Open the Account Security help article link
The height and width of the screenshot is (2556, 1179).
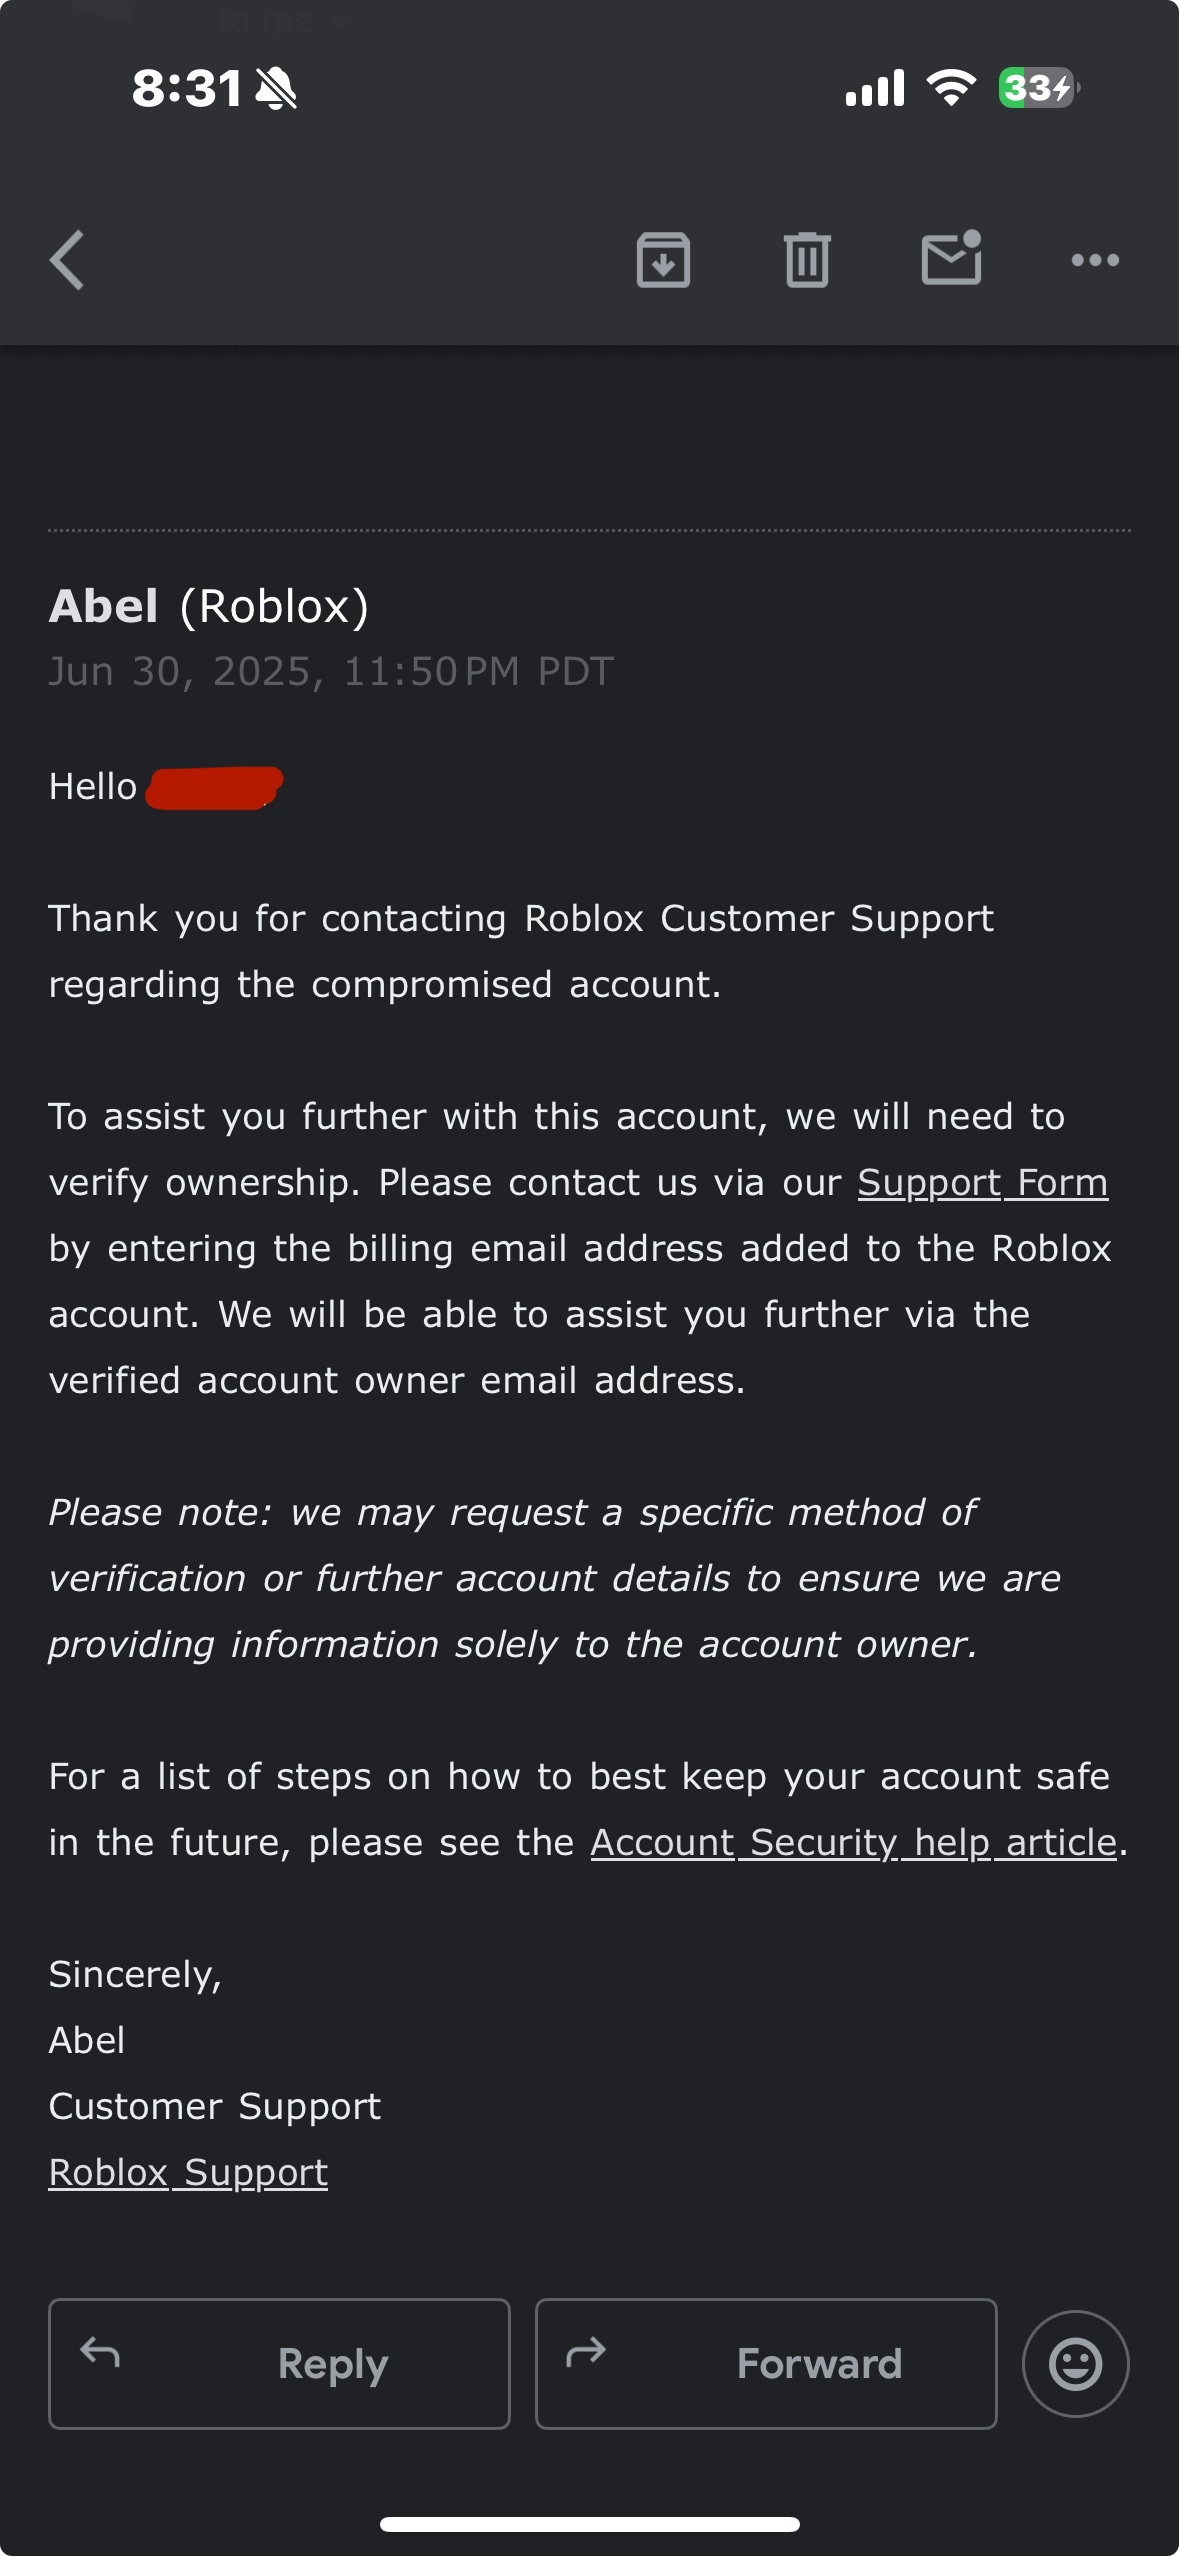(853, 1843)
